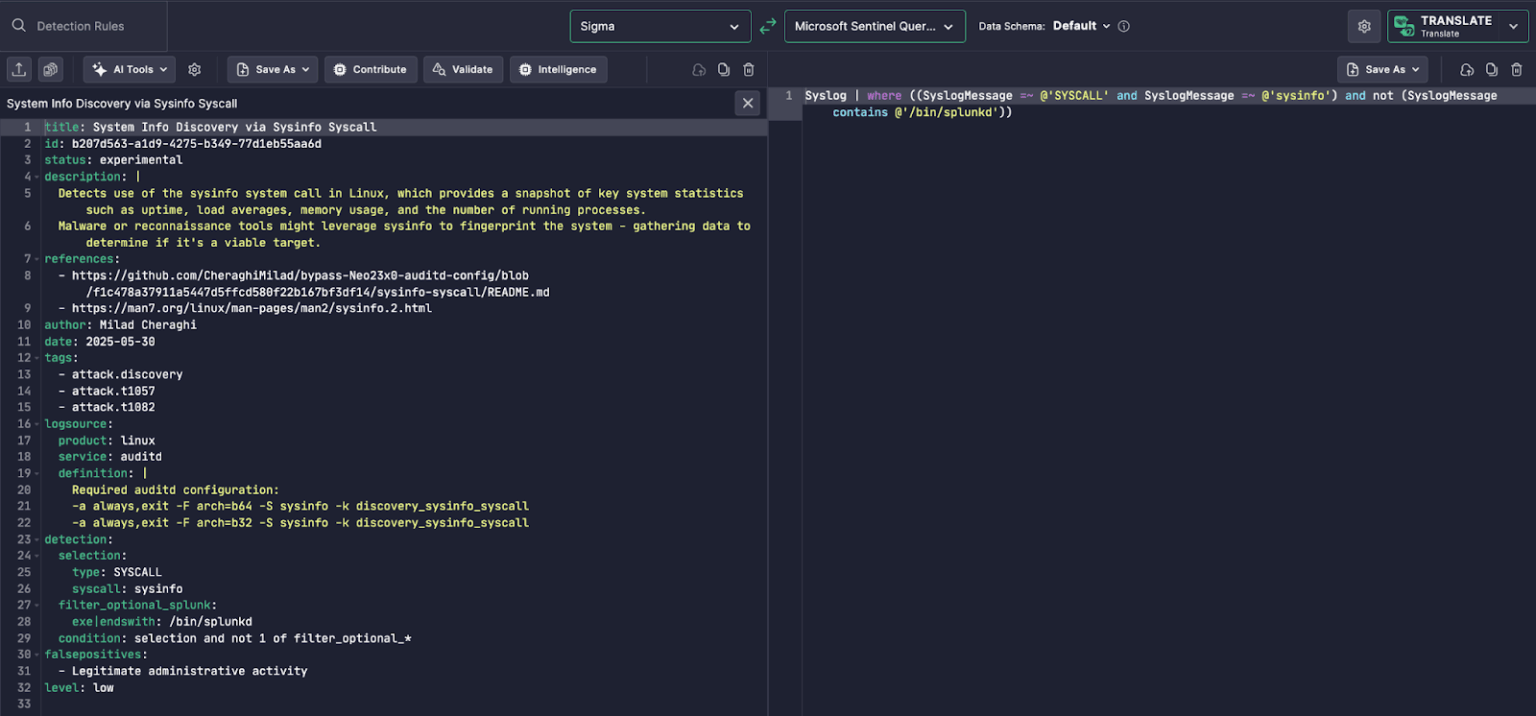1536x716 pixels.
Task: Click the stacked documents icon beside upload
Action: tap(48, 69)
